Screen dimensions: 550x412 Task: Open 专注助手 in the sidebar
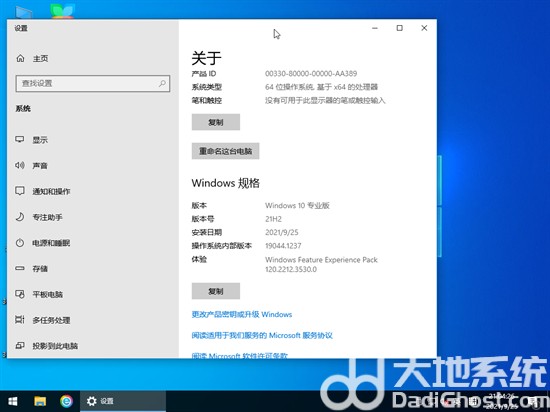pos(47,217)
